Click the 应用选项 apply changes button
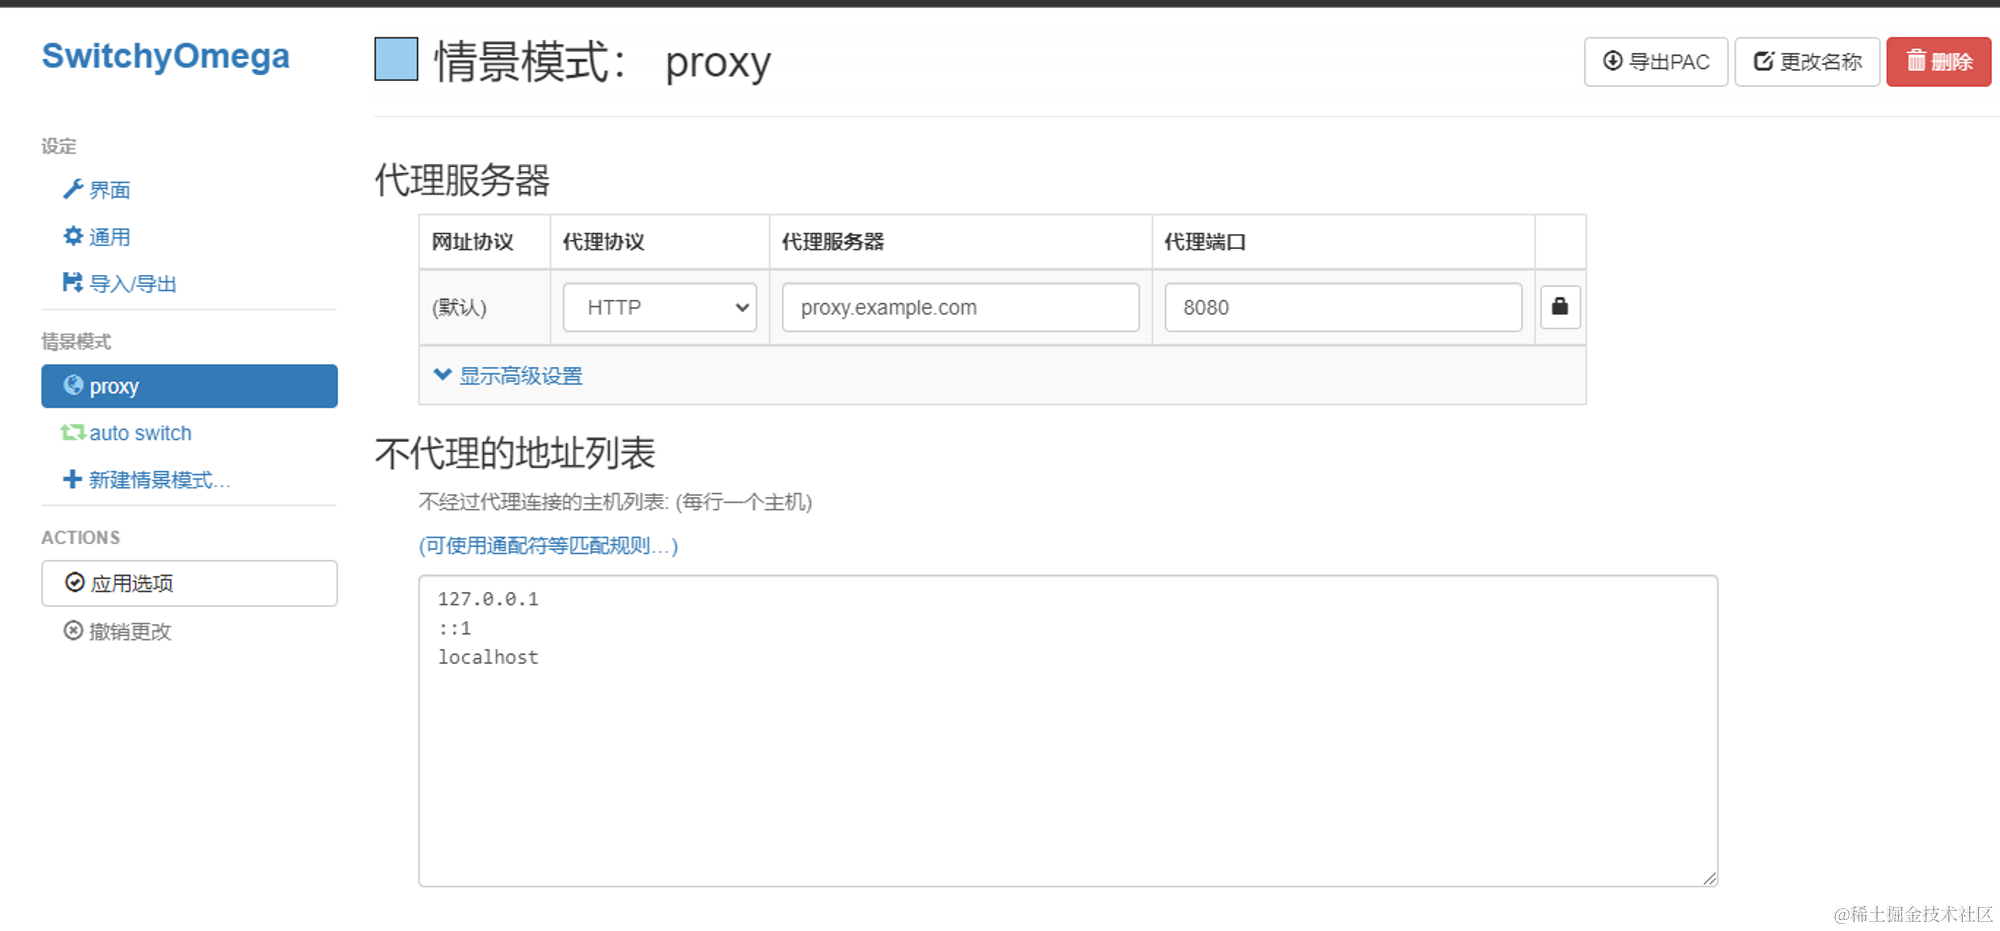The height and width of the screenshot is (931, 2000). [x=189, y=583]
